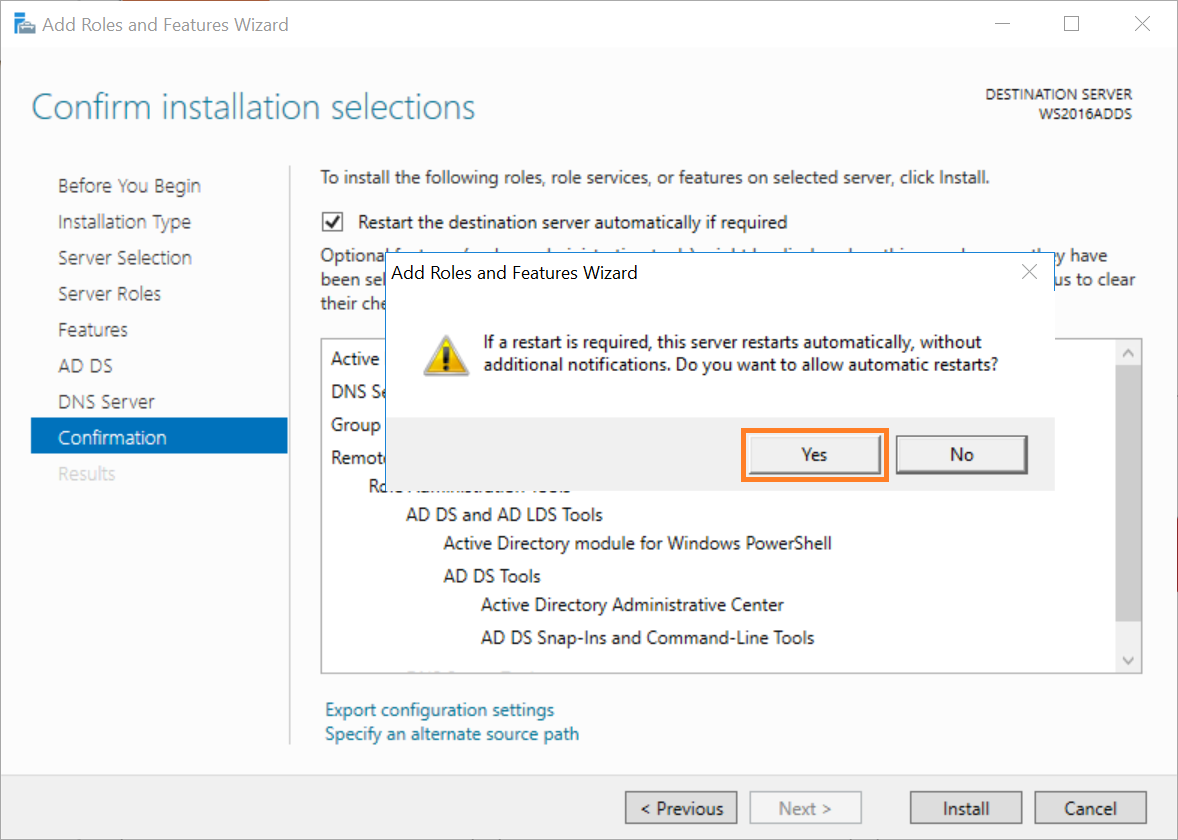The image size is (1178, 840).
Task: Click No in the restart dialog
Action: [961, 455]
